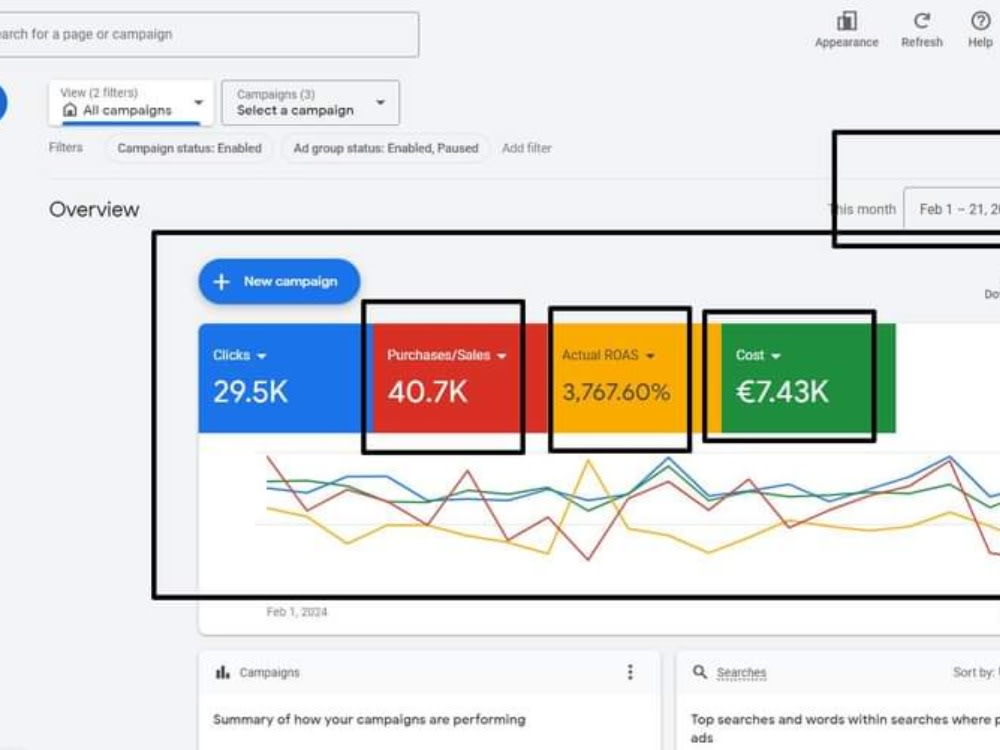Viewport: 1000px width, 750px height.
Task: Click the search for a page or campaign field
Action: 207,34
